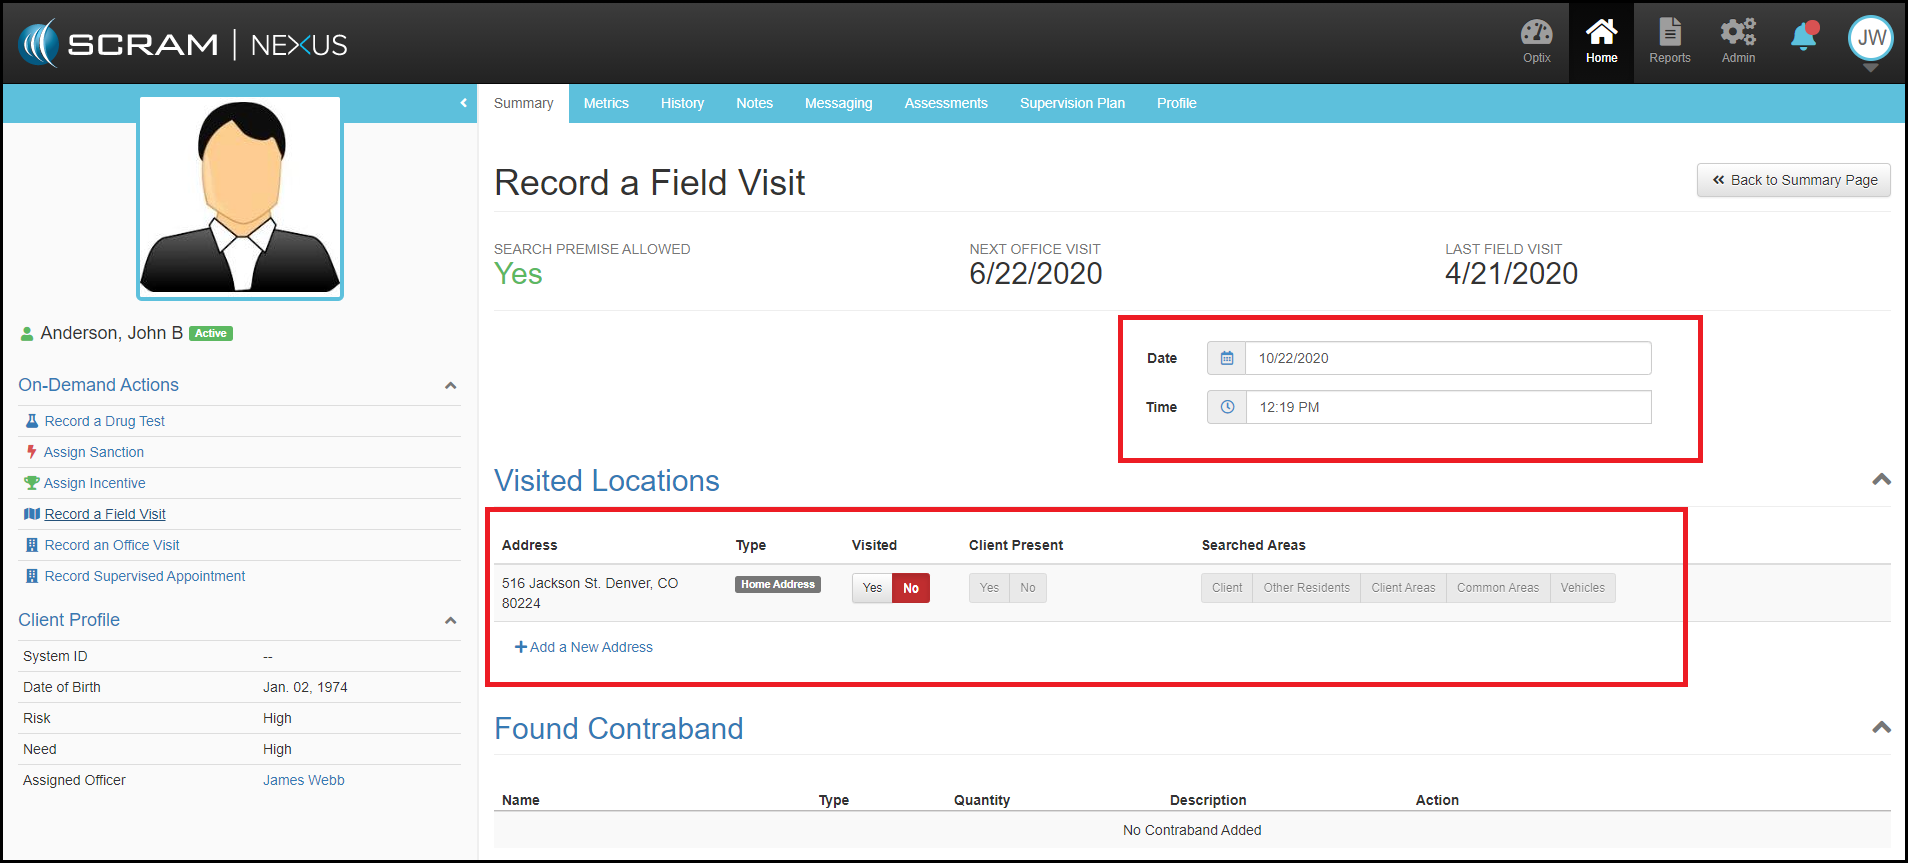The height and width of the screenshot is (863, 1908).
Task: Open the Supervision Plan tab
Action: (x=1072, y=103)
